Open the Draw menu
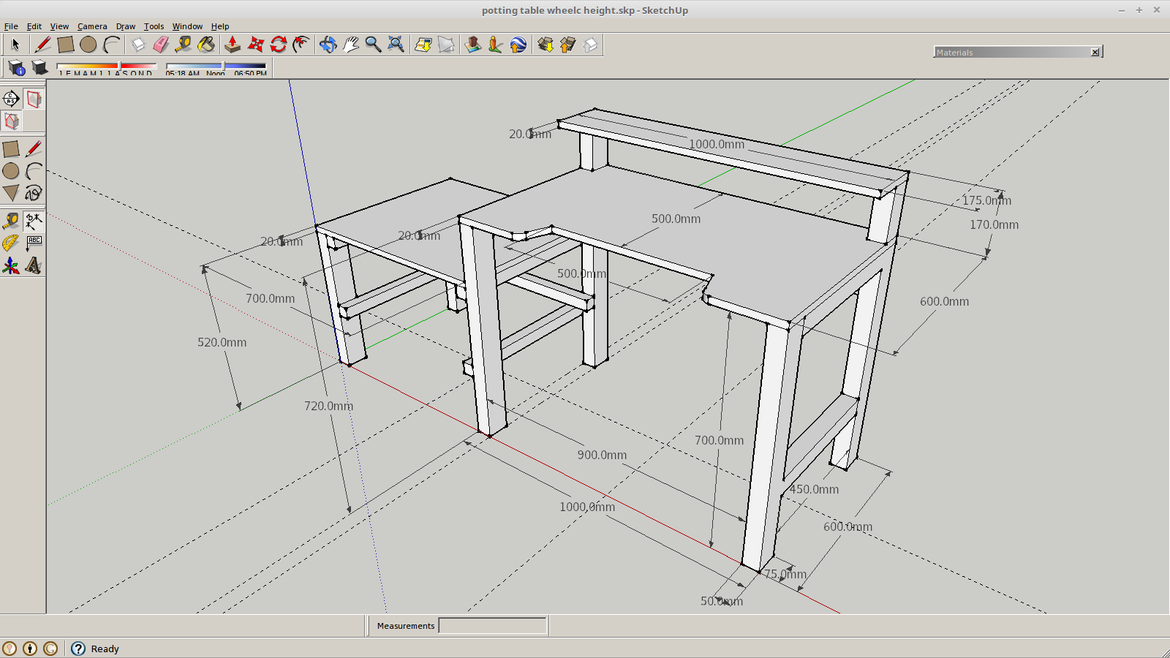The width and height of the screenshot is (1170, 658). tap(125, 27)
